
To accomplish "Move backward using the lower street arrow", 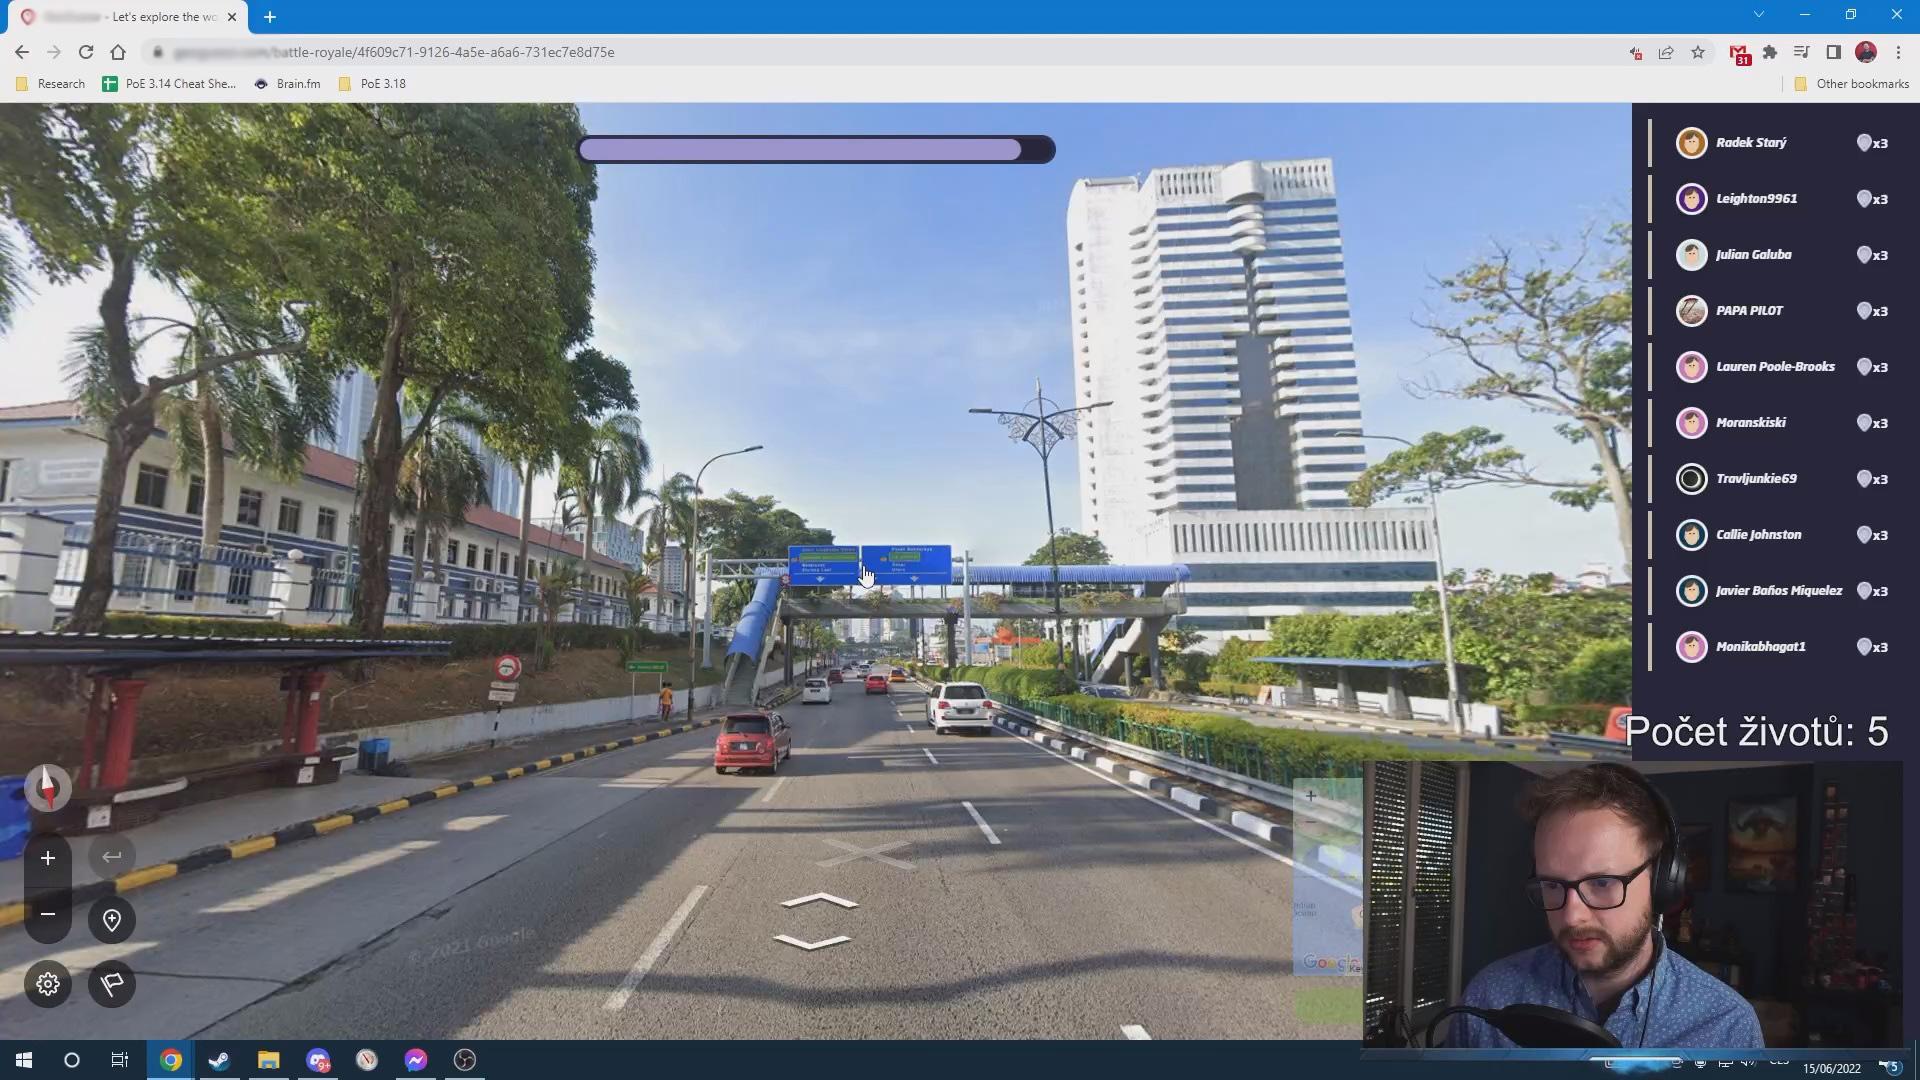I will click(811, 942).
